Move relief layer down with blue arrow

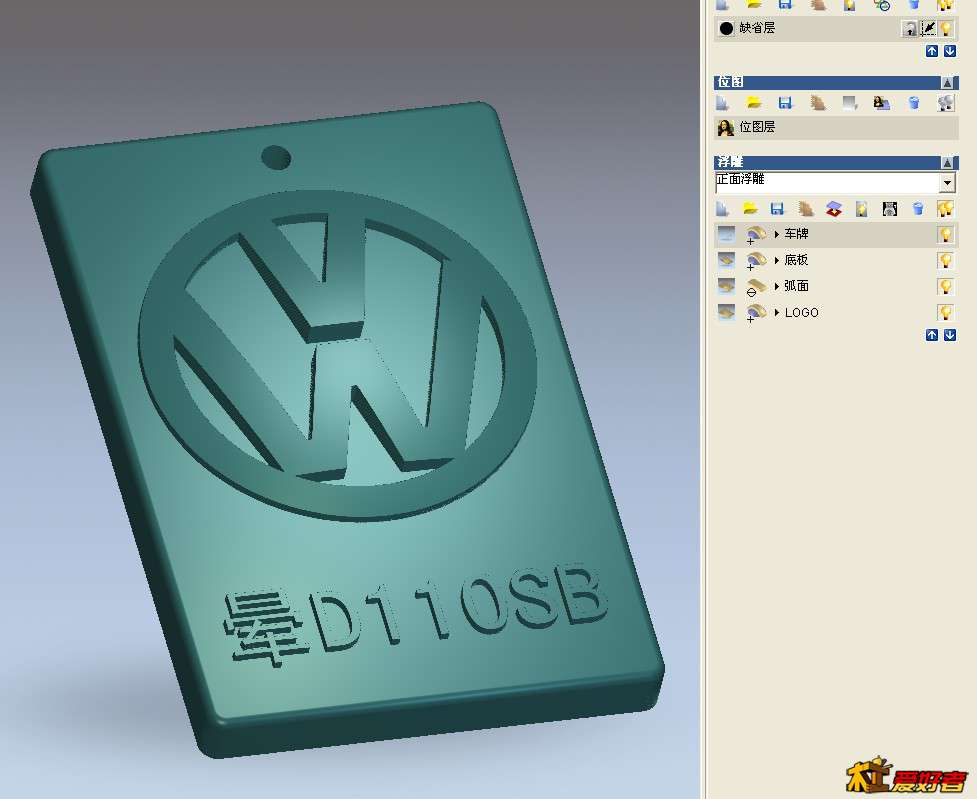950,335
